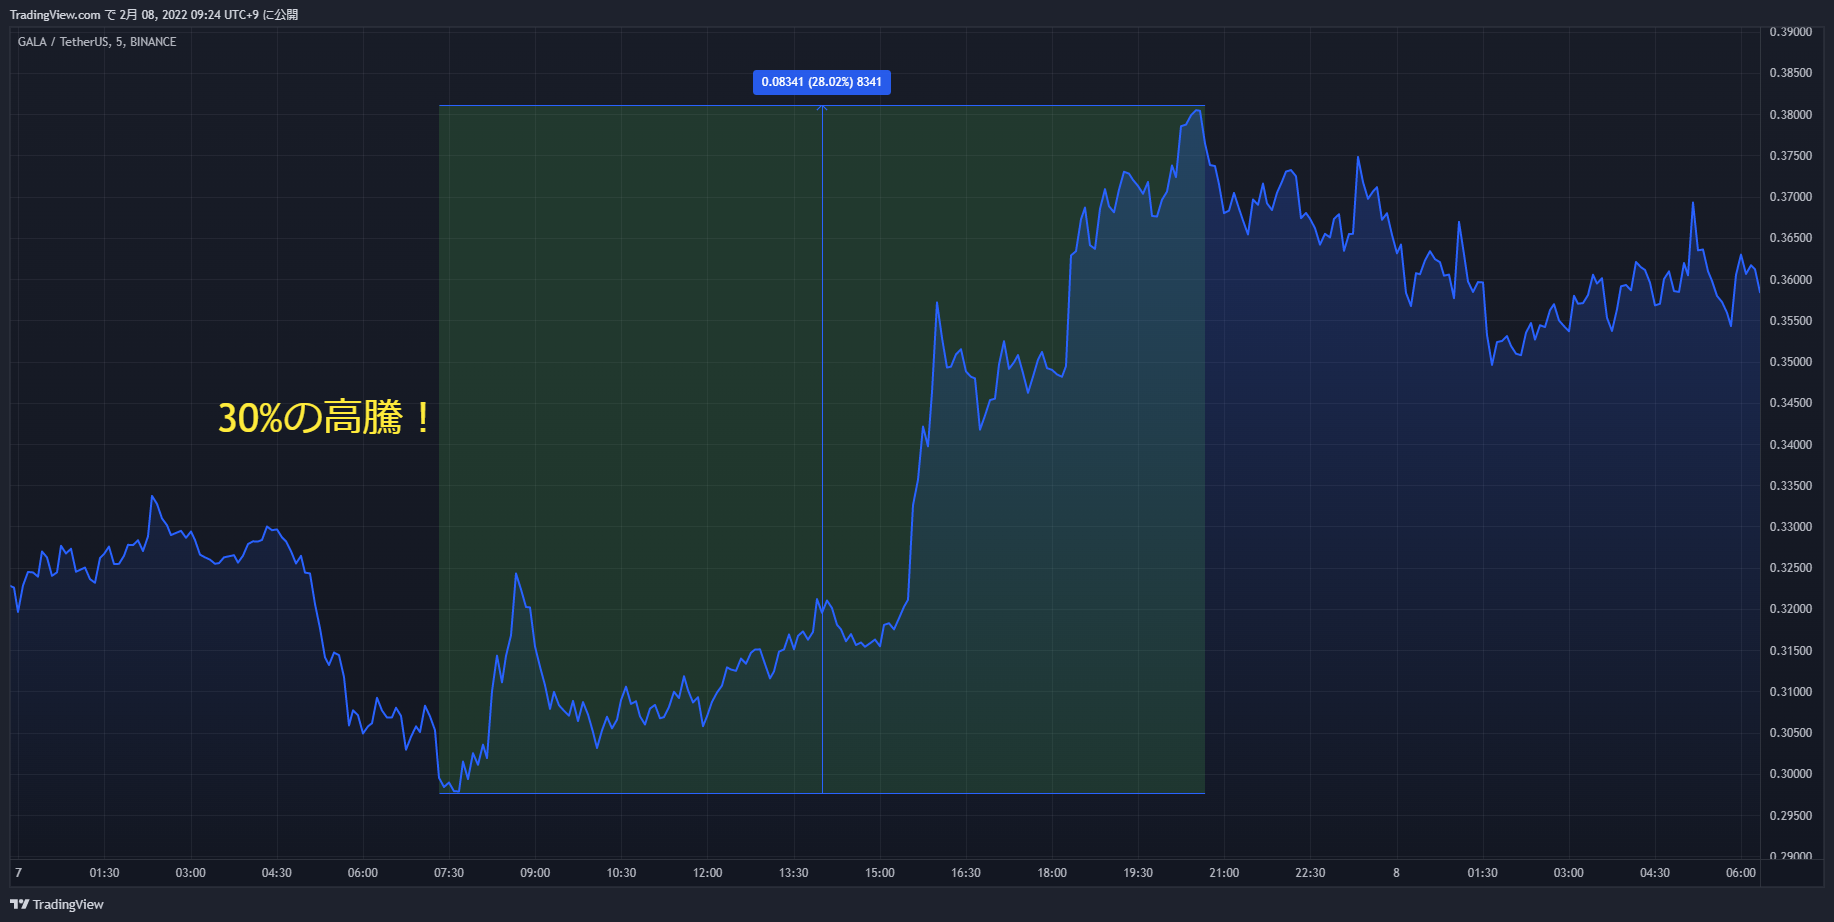Click the date label 8 on time axis
The image size is (1834, 922).
click(1396, 873)
